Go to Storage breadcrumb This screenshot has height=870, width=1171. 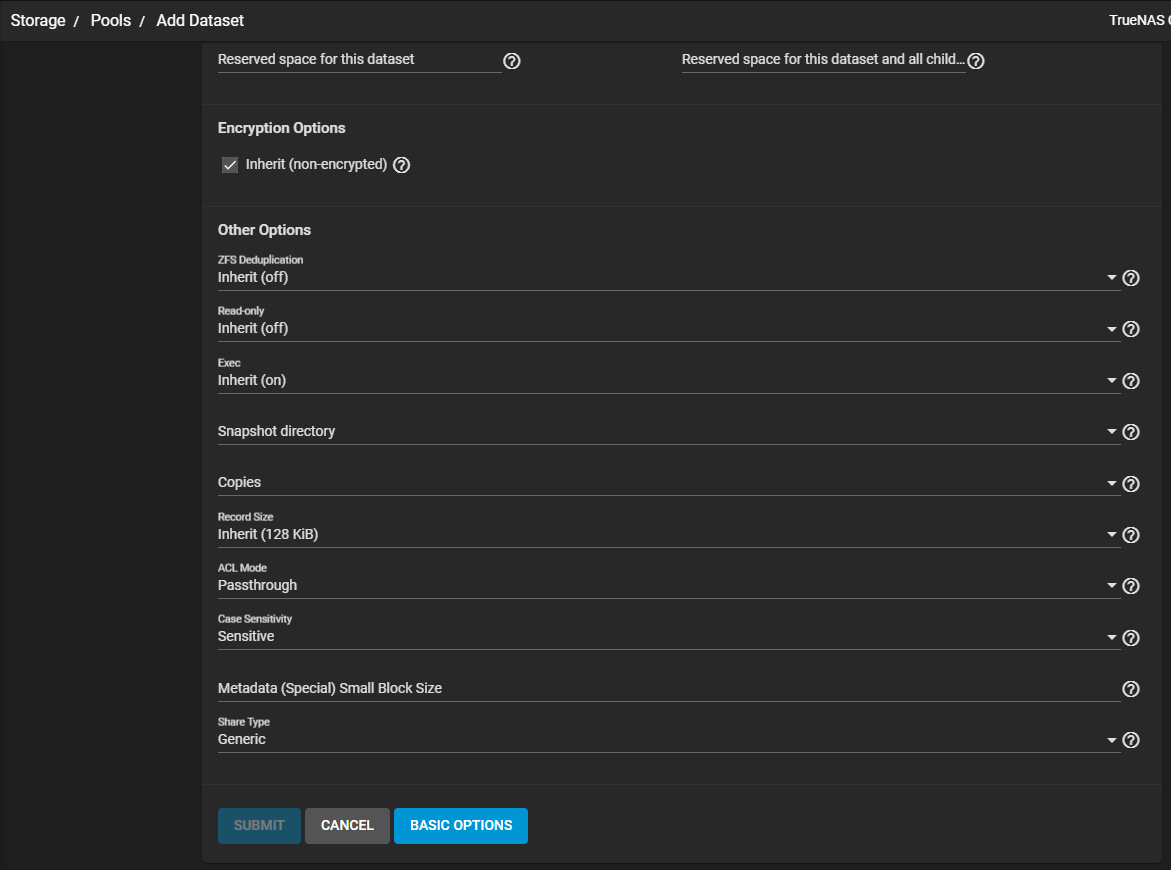tap(38, 20)
